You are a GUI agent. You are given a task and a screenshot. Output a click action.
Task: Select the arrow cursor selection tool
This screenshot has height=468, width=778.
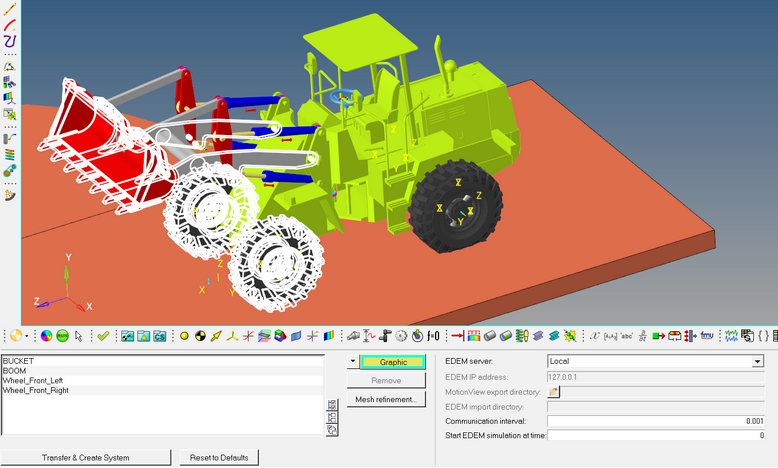tap(79, 336)
